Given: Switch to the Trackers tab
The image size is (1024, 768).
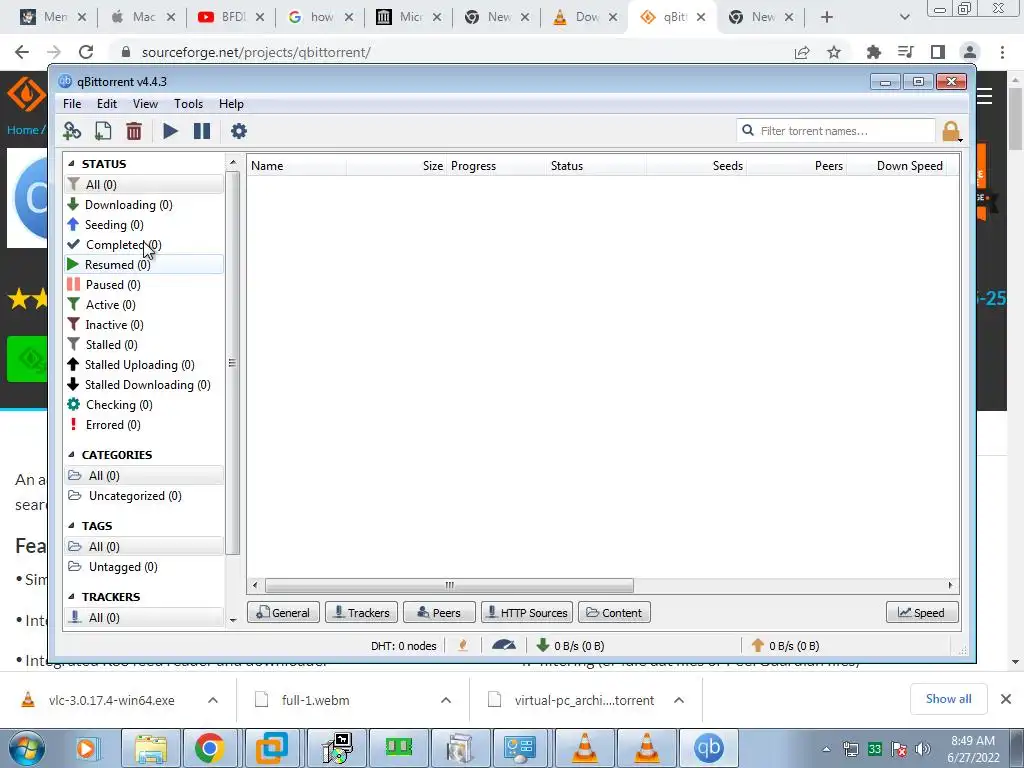Looking at the screenshot, I should pos(361,613).
